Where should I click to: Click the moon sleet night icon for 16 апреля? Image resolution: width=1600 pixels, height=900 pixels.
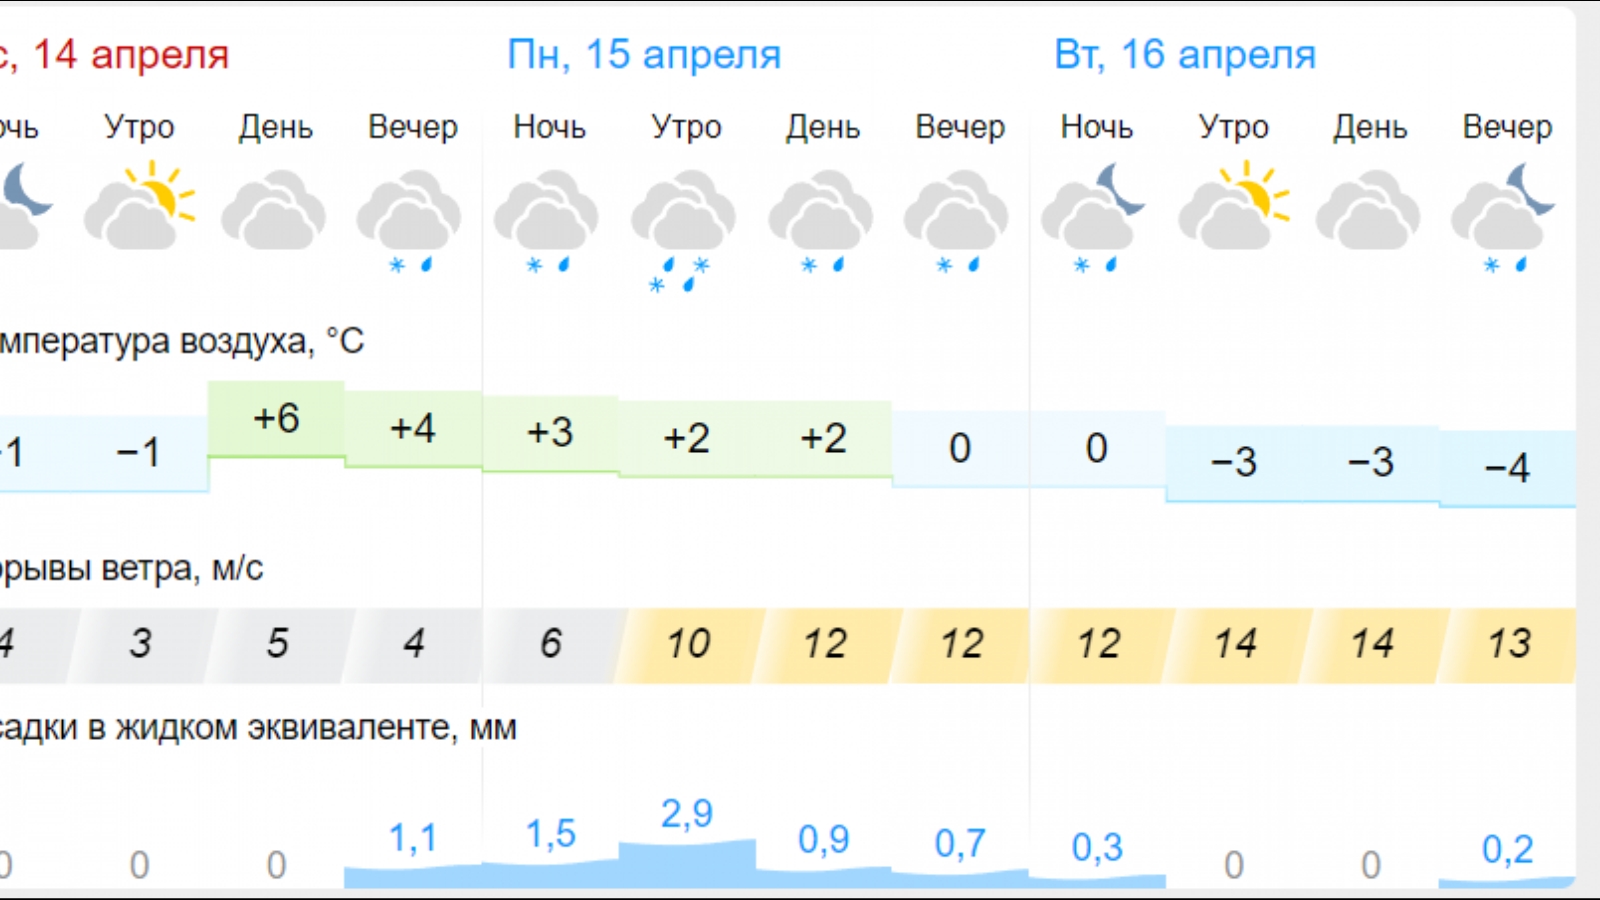tap(1094, 218)
